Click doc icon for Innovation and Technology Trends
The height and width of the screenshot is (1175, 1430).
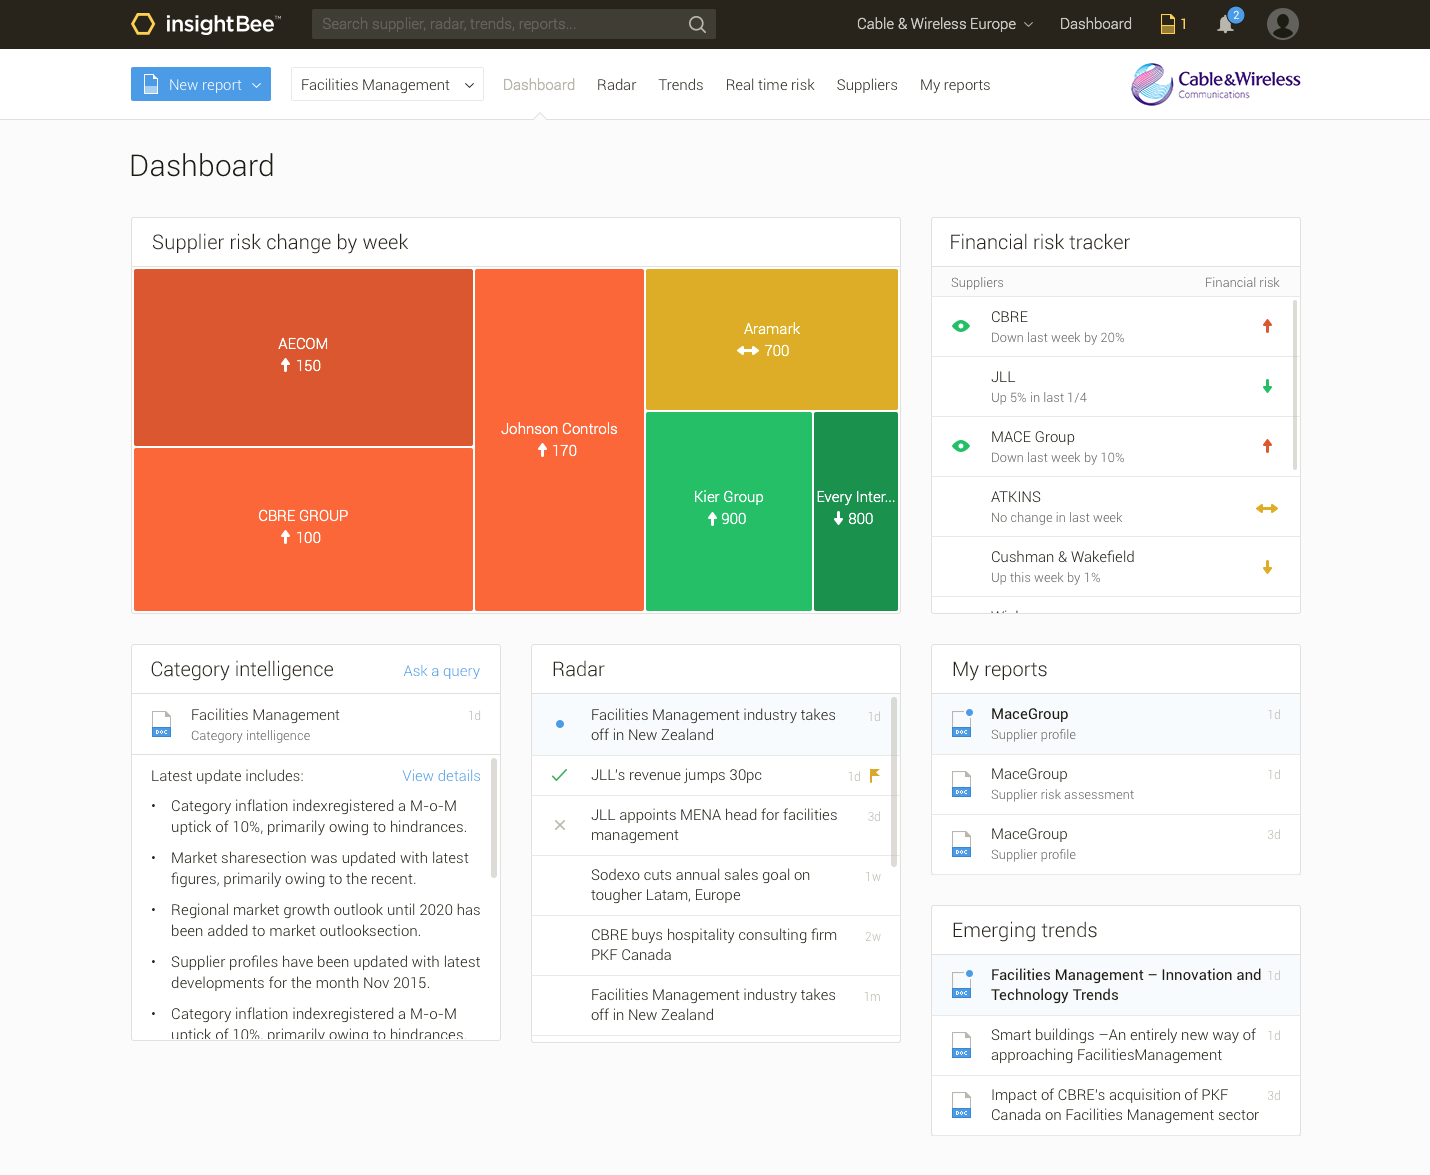(x=961, y=984)
